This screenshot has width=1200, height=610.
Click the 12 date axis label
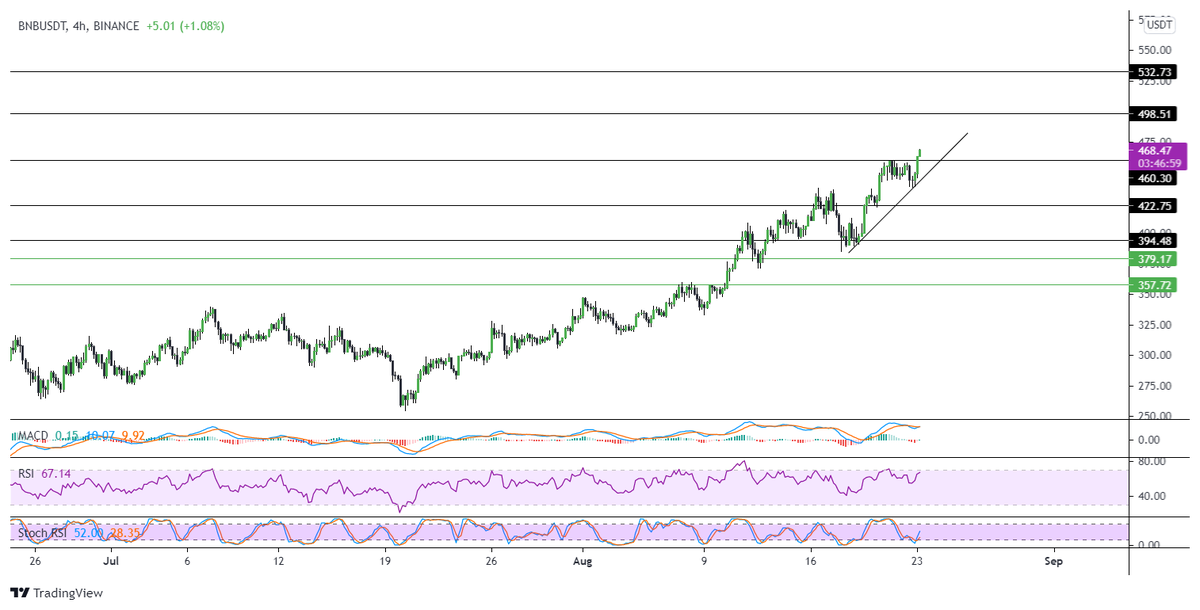pyautogui.click(x=280, y=562)
